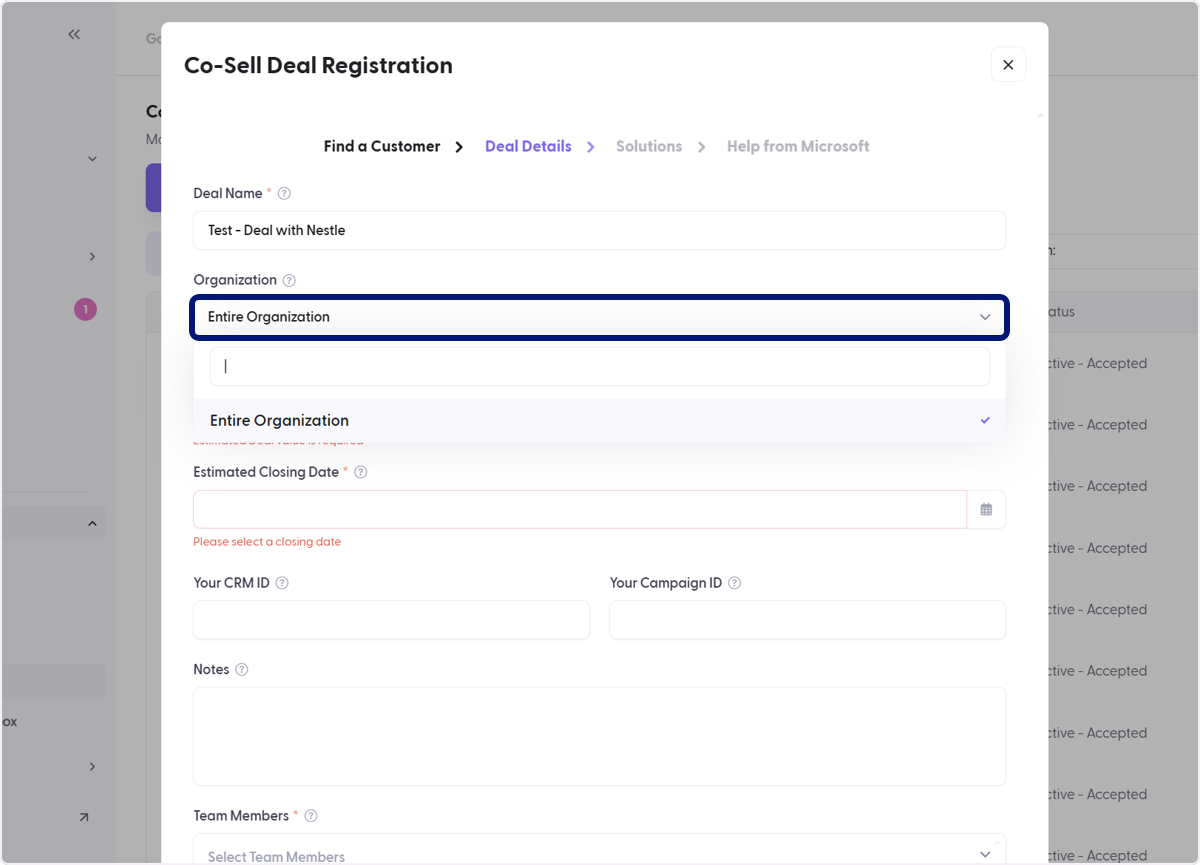Close the Co-Sell Deal Registration dialog
The height and width of the screenshot is (865, 1200).
point(1008,65)
